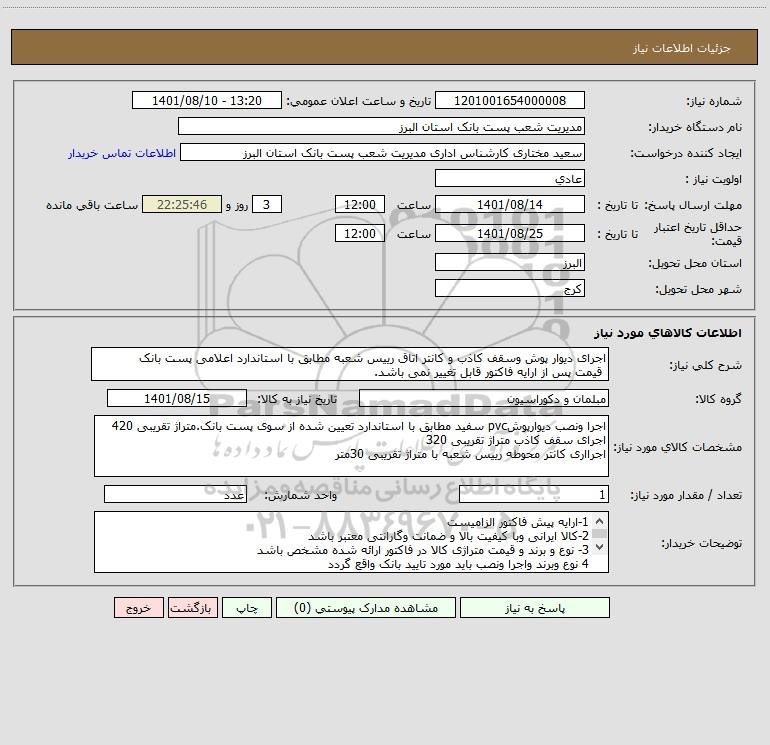Open مشاهده مدارک پیوستی (0) button

[x=366, y=608]
